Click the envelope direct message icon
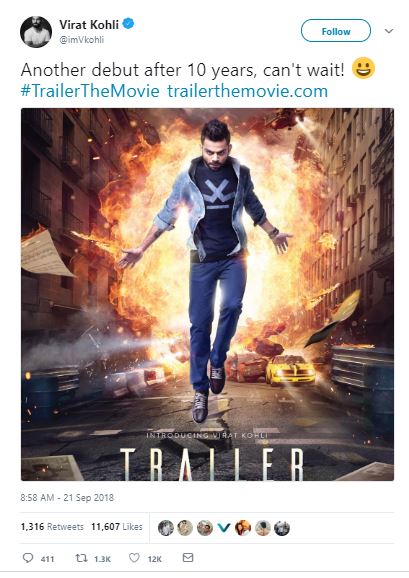 click(188, 557)
